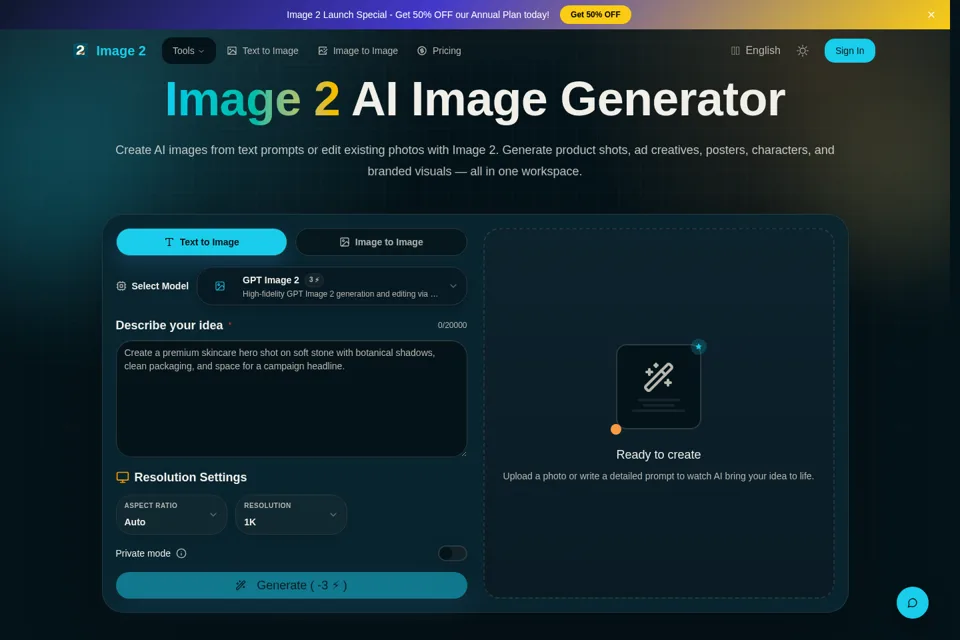Viewport: 960px width, 640px height.
Task: Go to Text to Image nav link
Action: pos(263,51)
